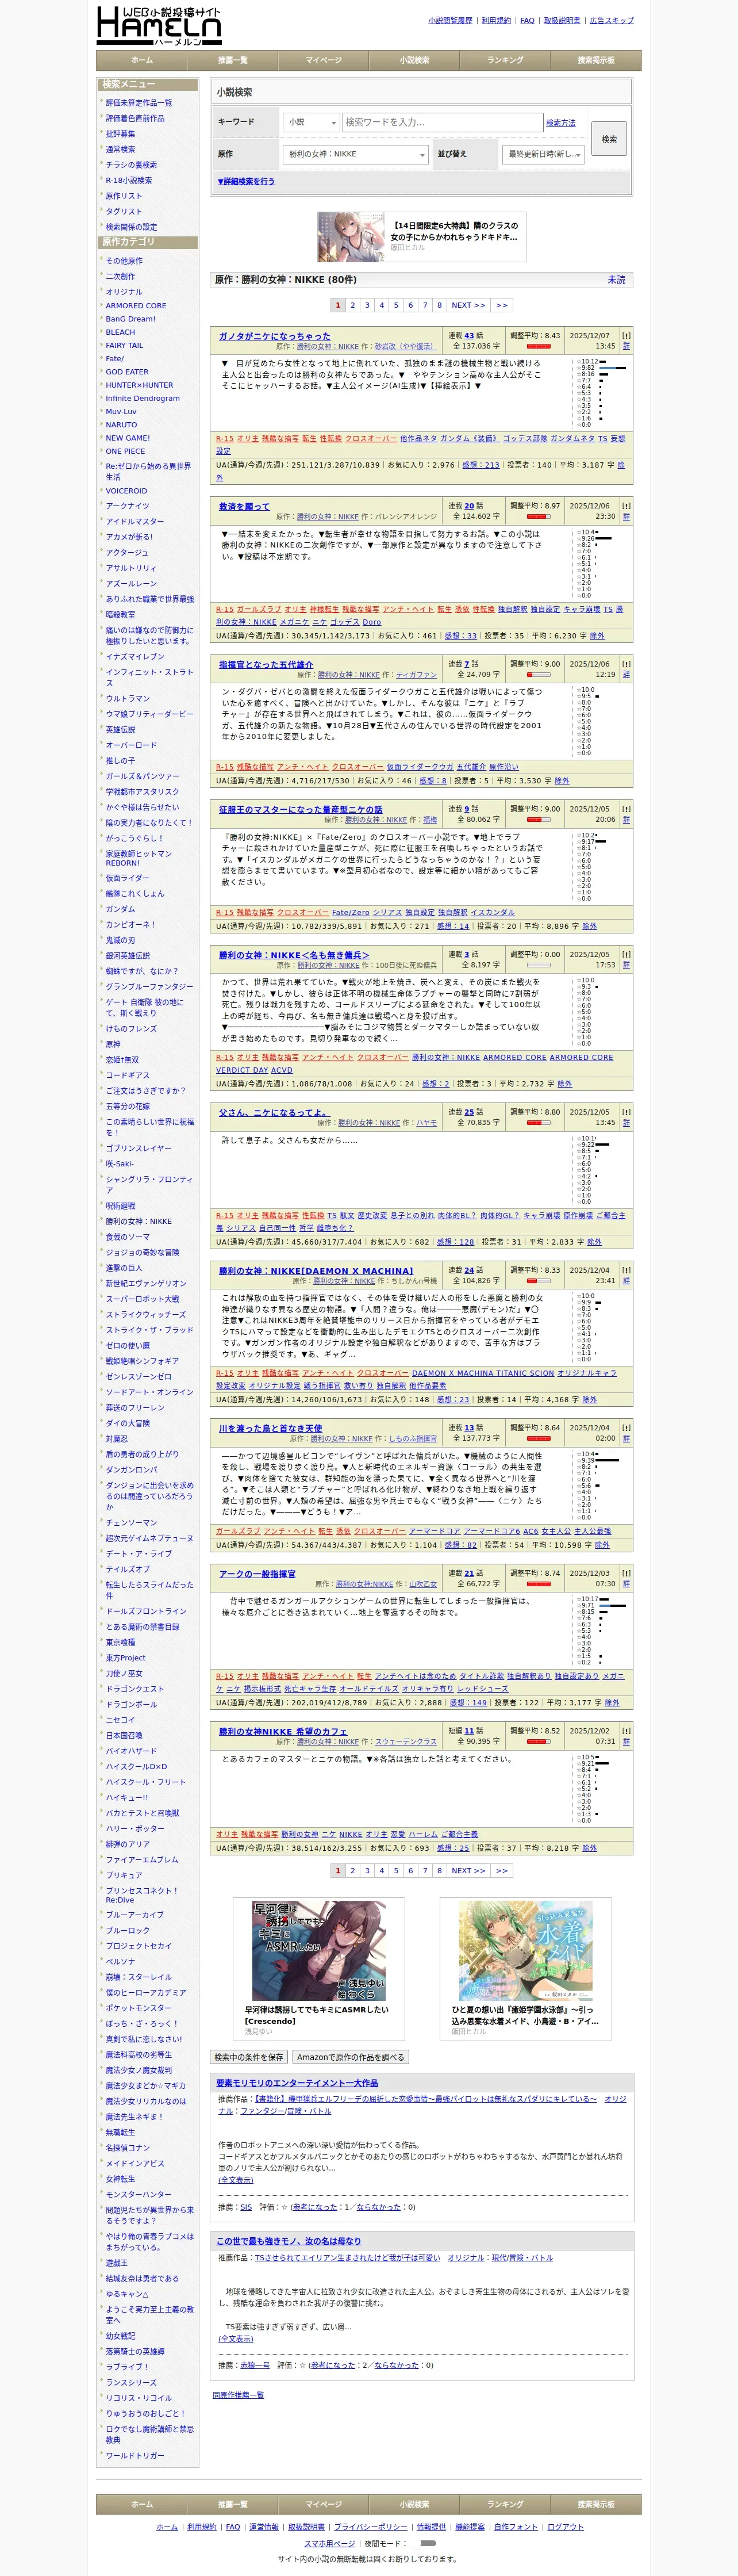Screen dimensions: 738x2576
Task: Open the 並び替え sort order dropdown
Action: pos(543,154)
